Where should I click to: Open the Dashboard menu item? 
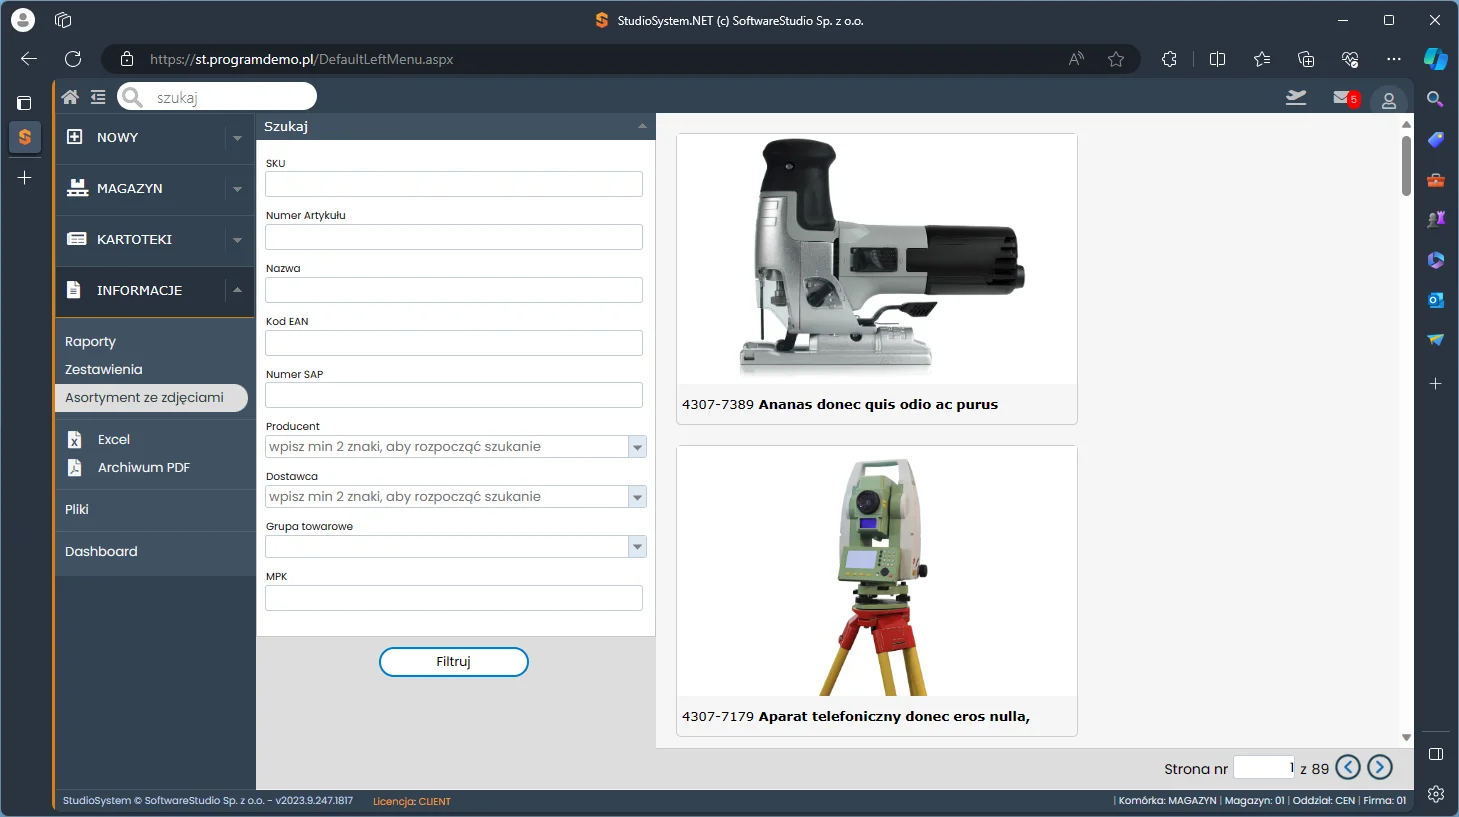point(101,552)
